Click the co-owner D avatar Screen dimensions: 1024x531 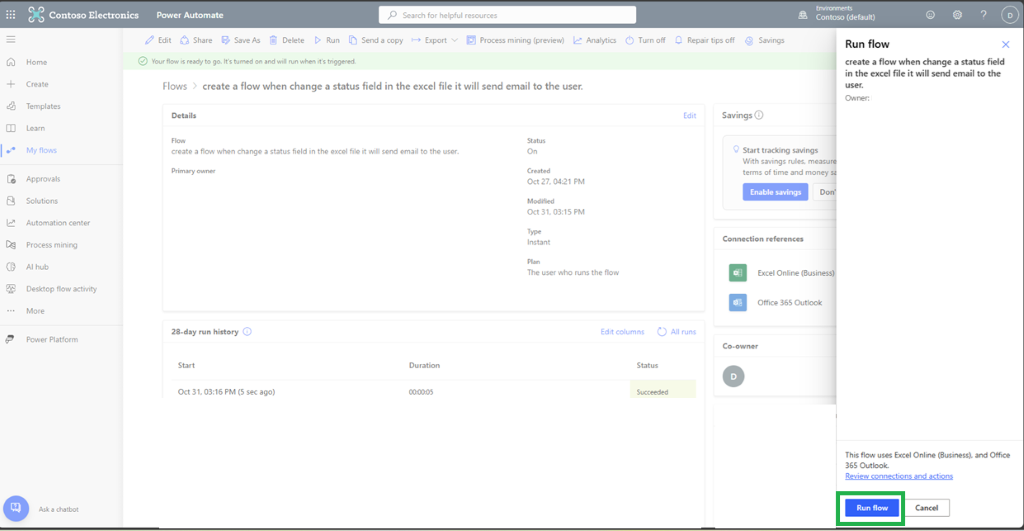point(733,376)
